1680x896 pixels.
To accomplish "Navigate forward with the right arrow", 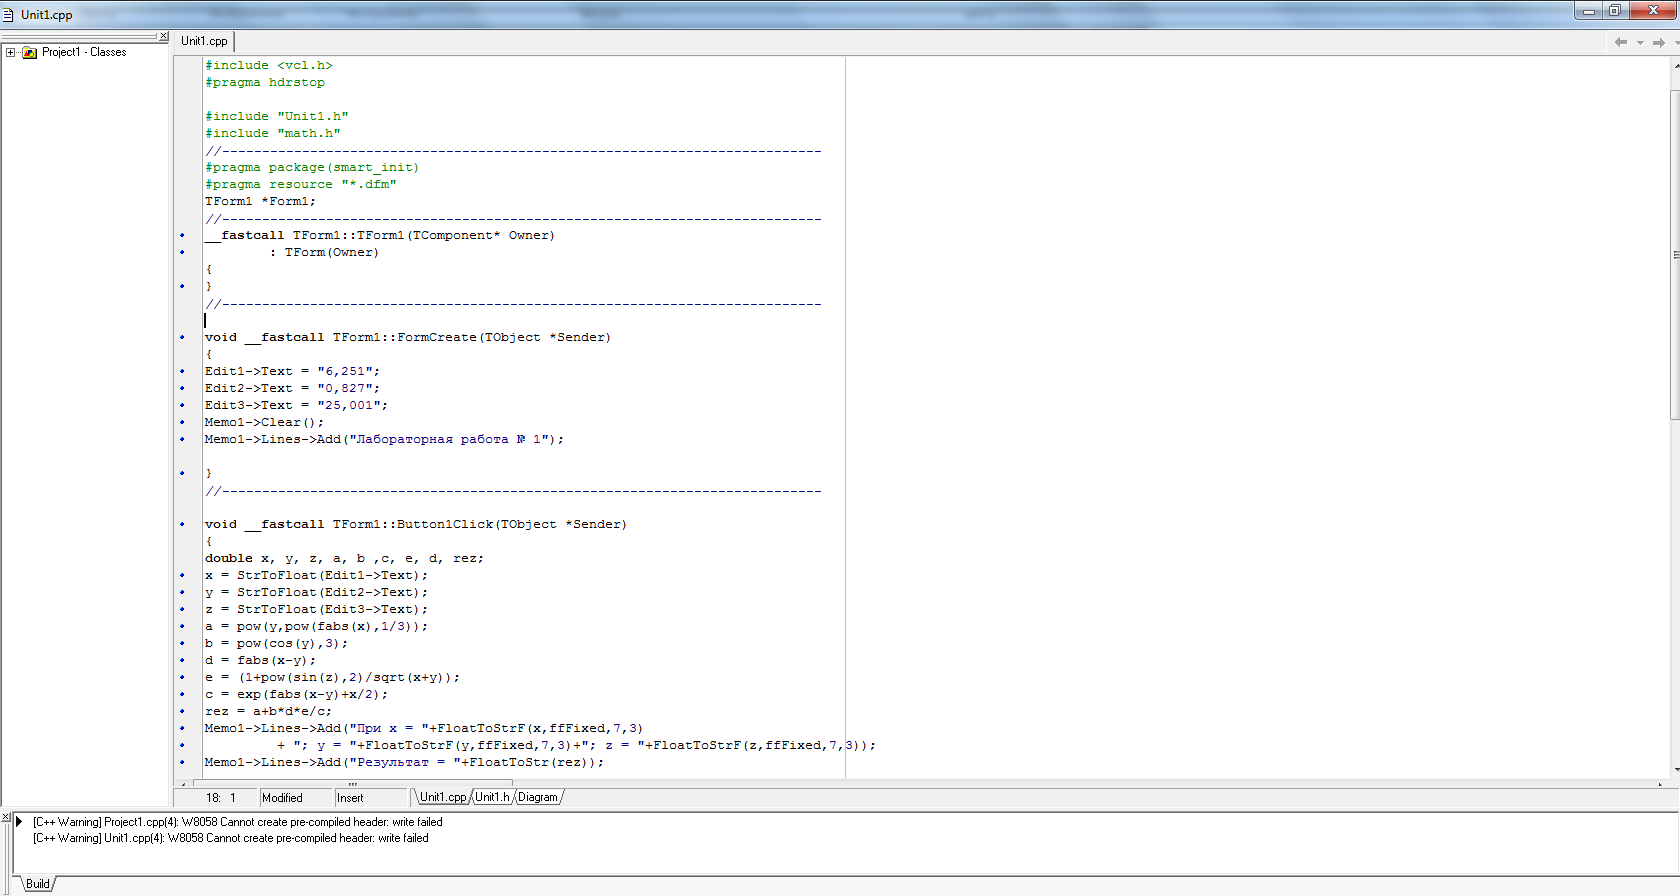I will (1659, 42).
